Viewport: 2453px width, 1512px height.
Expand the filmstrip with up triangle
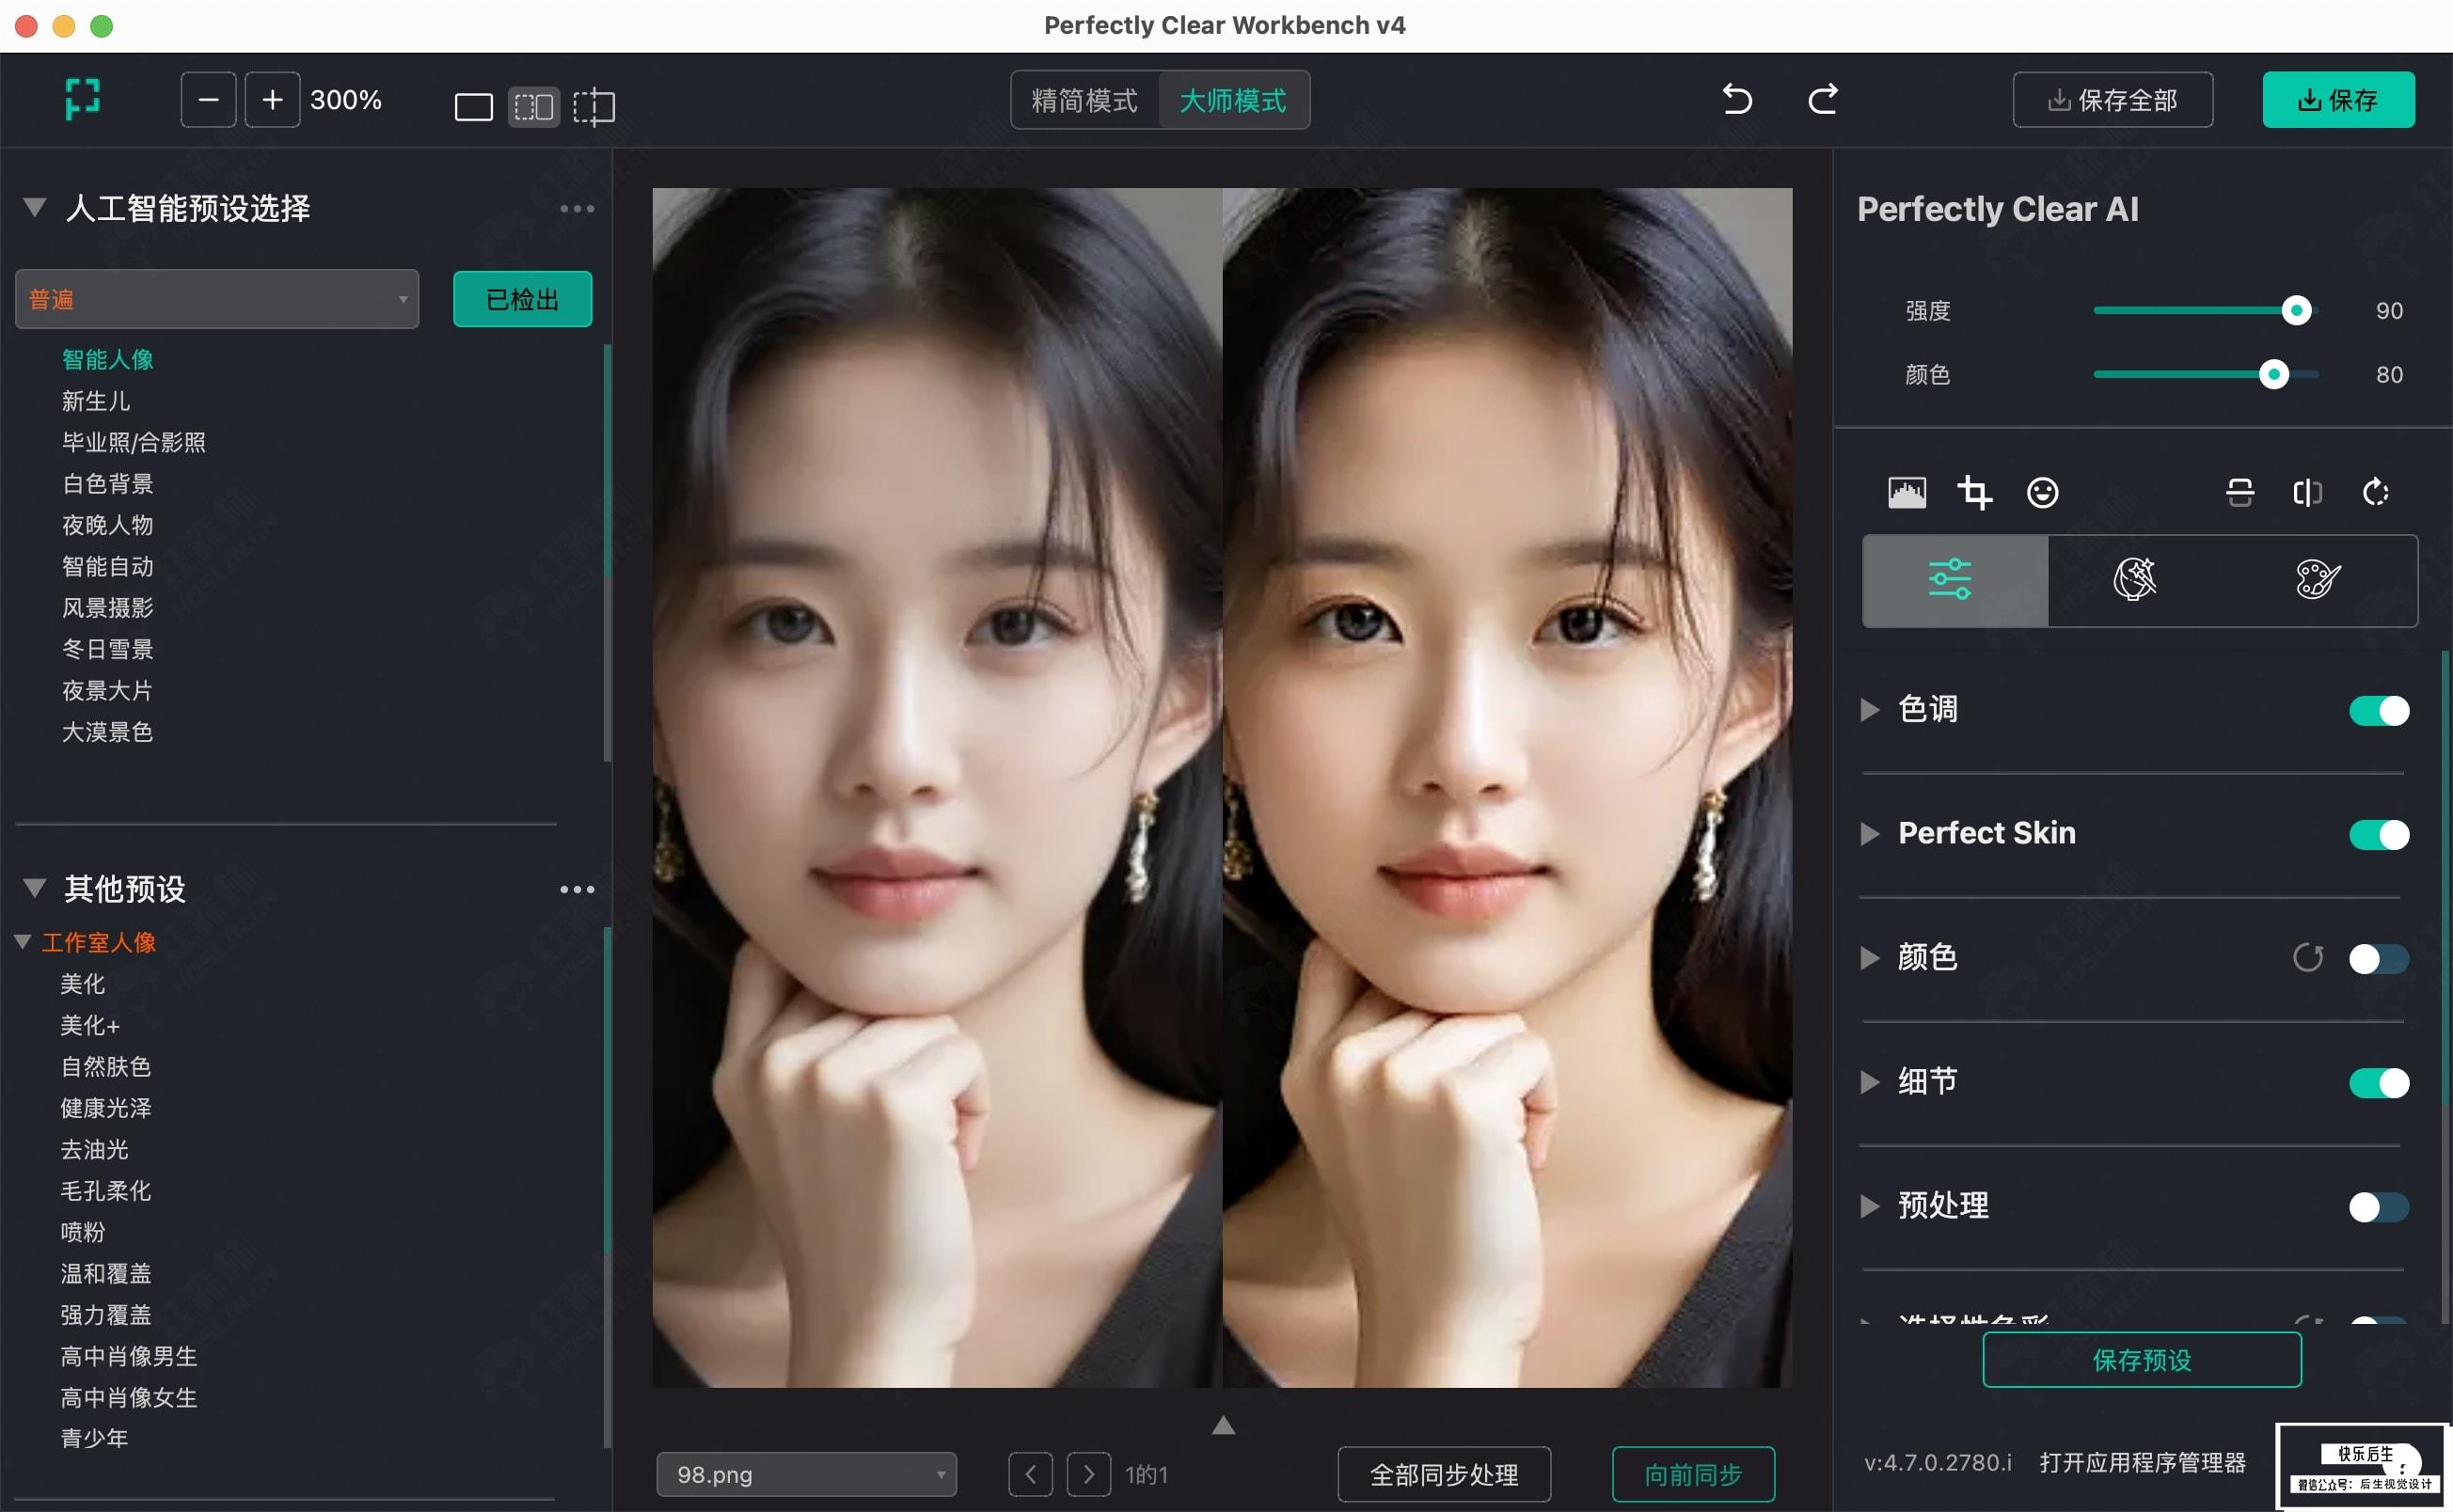1223,1425
